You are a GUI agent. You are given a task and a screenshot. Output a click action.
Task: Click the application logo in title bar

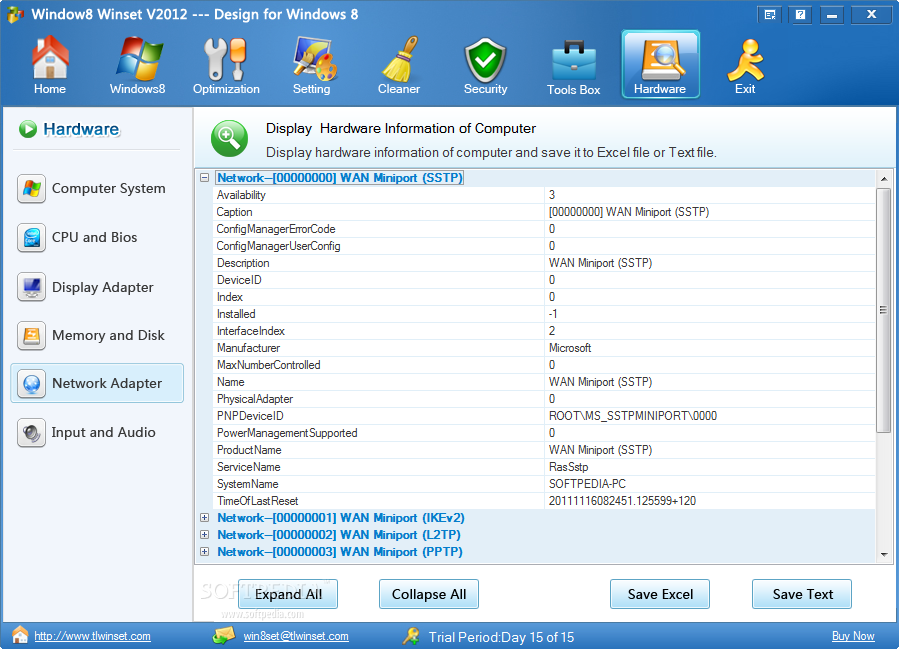pos(15,14)
